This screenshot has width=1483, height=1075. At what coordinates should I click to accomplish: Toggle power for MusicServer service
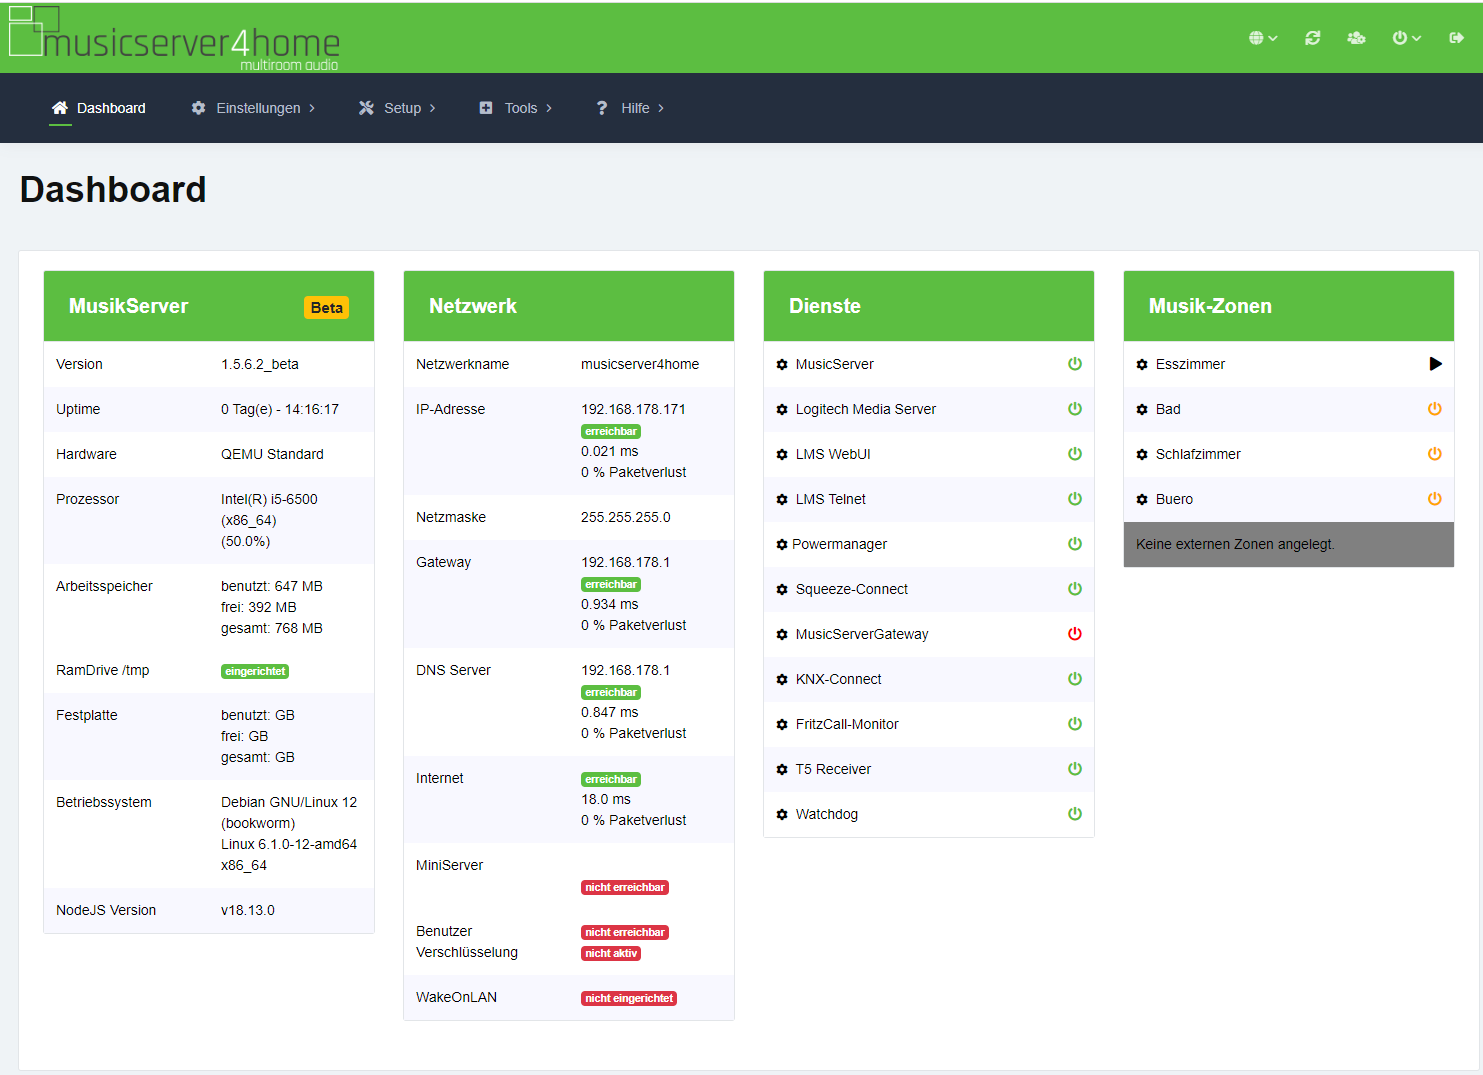1075,364
